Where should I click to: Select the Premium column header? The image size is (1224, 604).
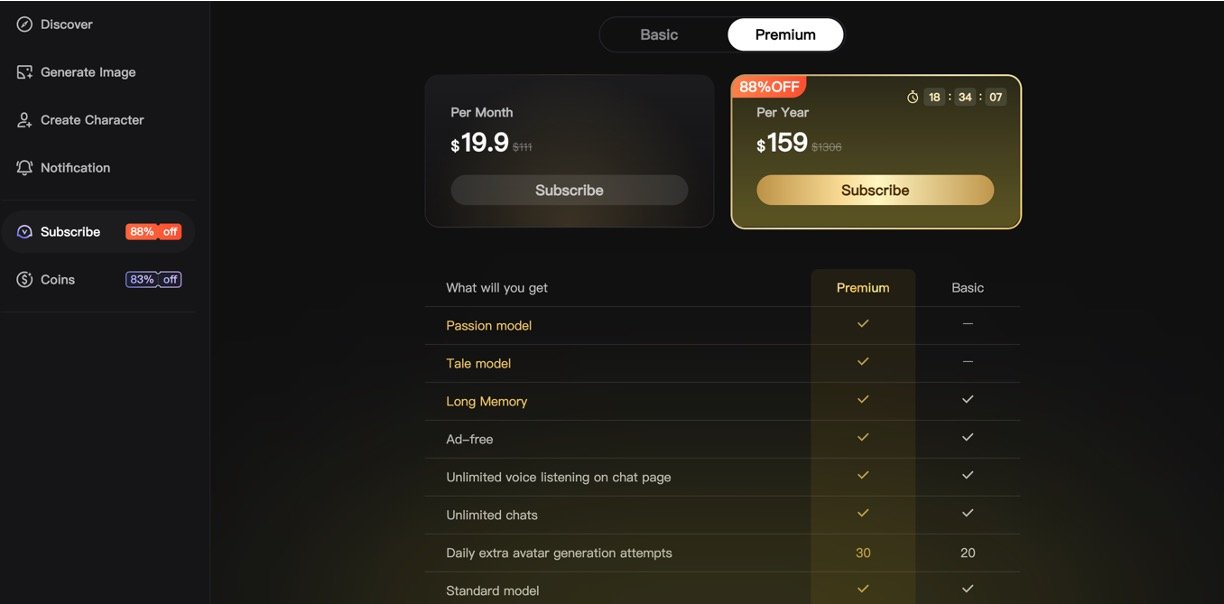click(x=862, y=288)
